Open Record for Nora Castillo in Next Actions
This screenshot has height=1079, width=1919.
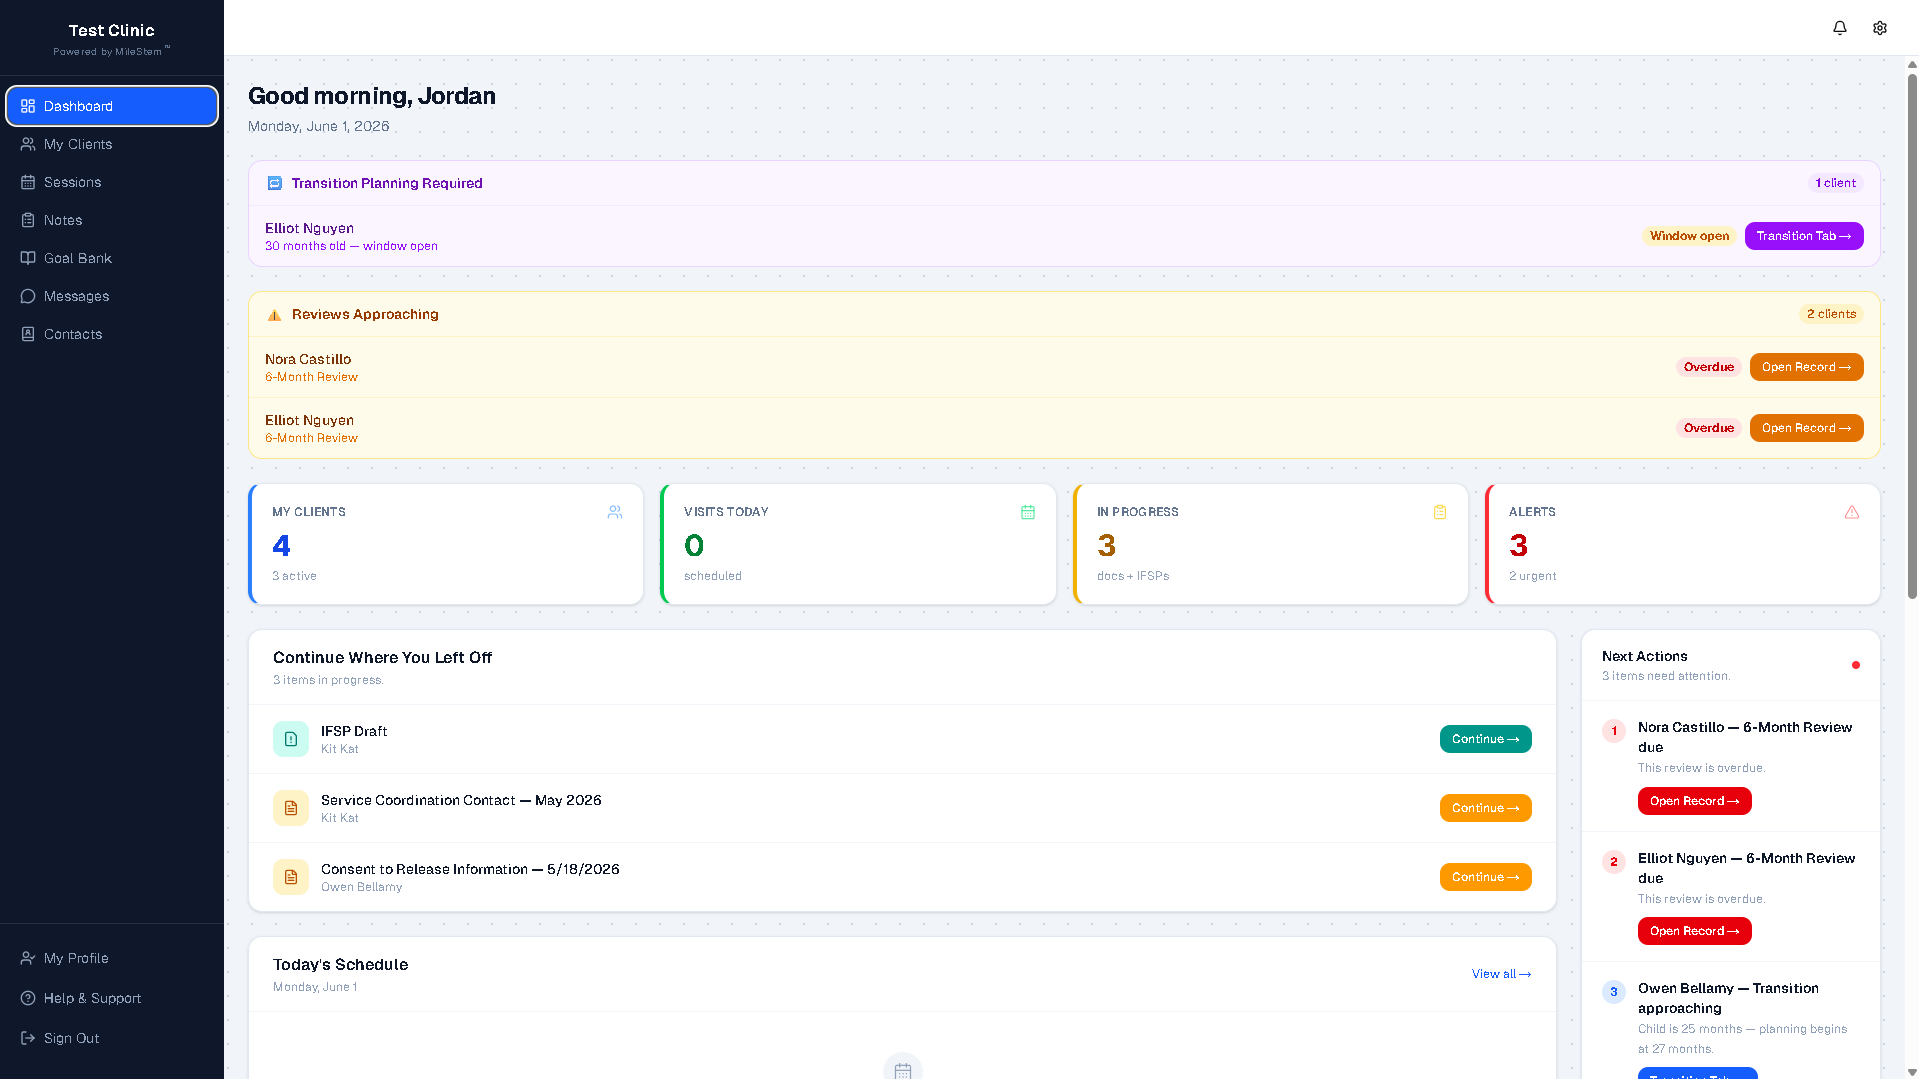click(1694, 801)
